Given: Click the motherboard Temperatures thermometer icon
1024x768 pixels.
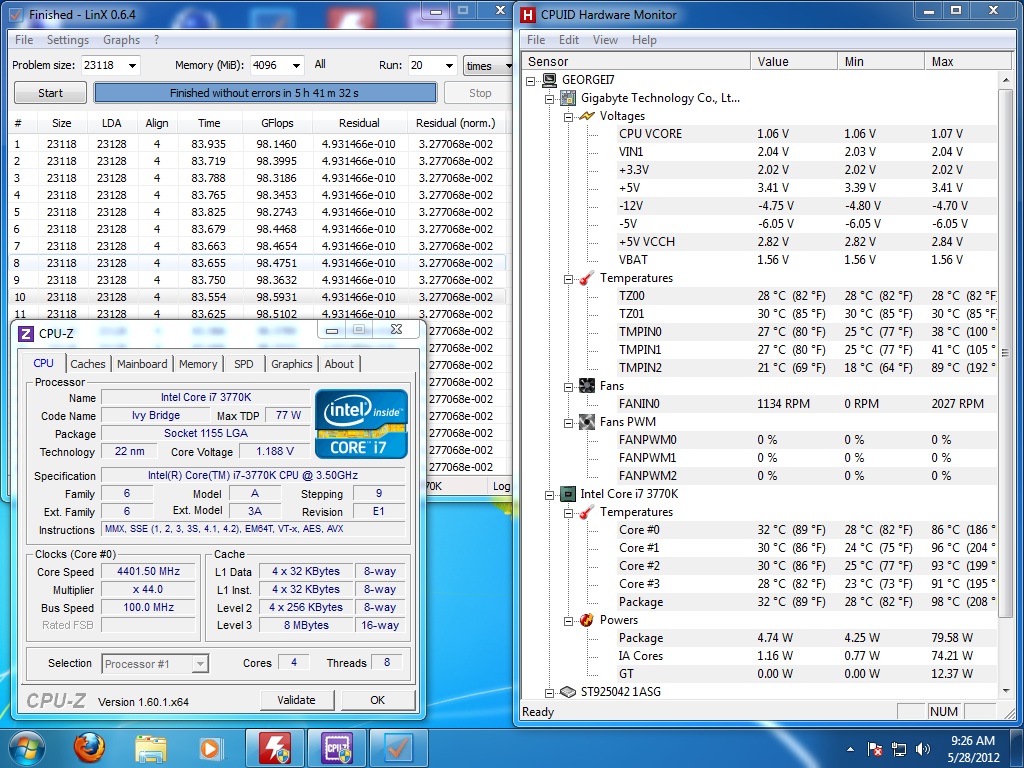Looking at the screenshot, I should pos(587,278).
